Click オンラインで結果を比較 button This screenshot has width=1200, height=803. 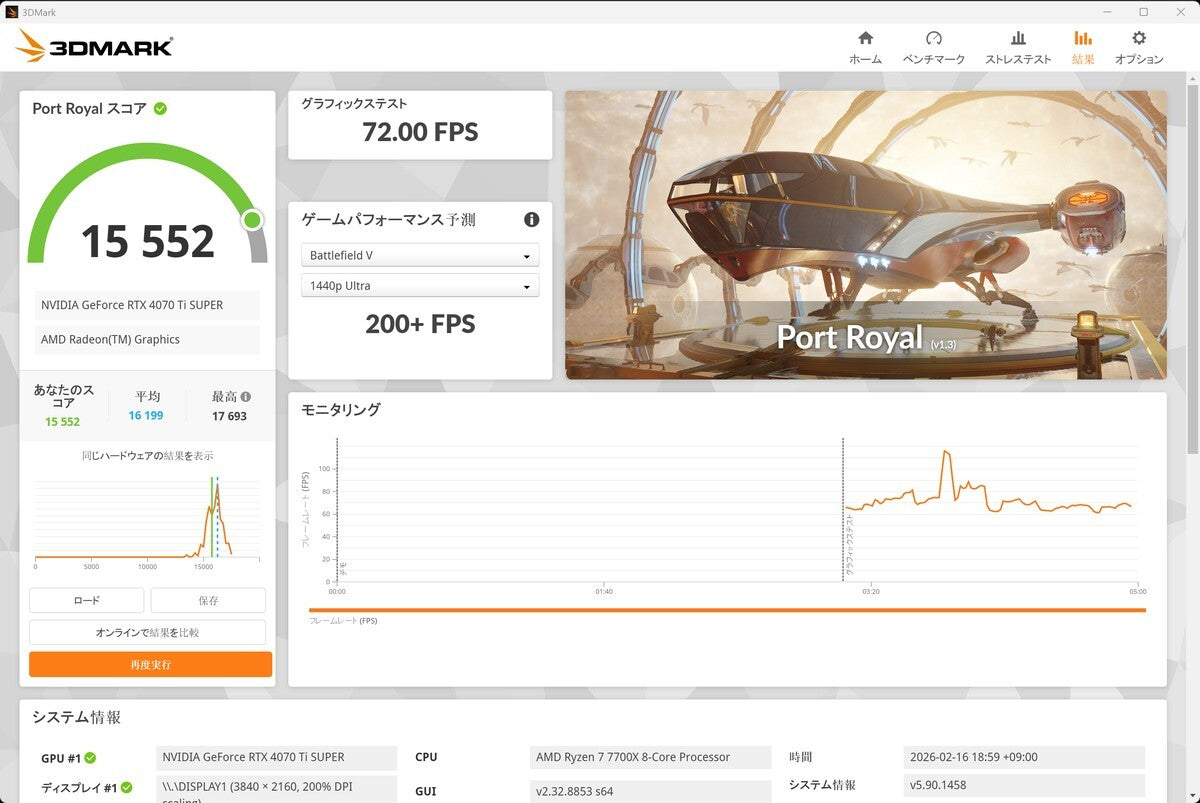tap(148, 632)
